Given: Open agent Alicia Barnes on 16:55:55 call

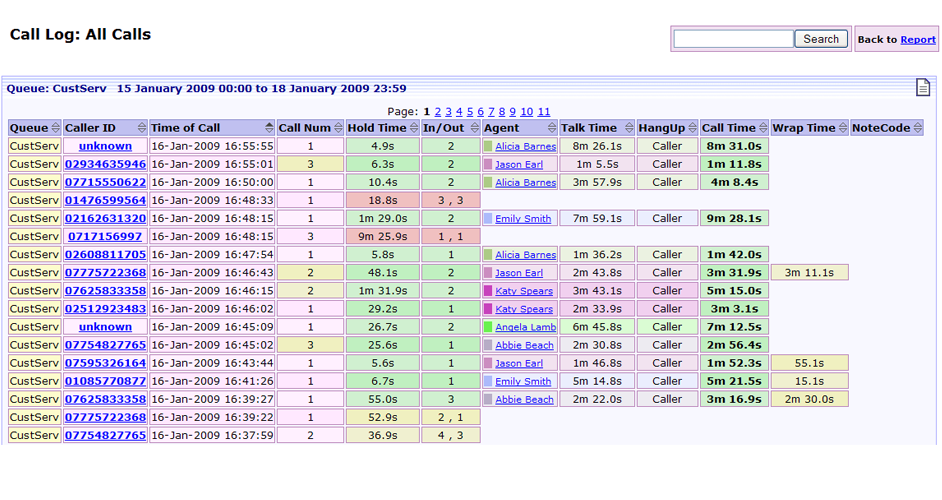Looking at the screenshot, I should [x=526, y=146].
